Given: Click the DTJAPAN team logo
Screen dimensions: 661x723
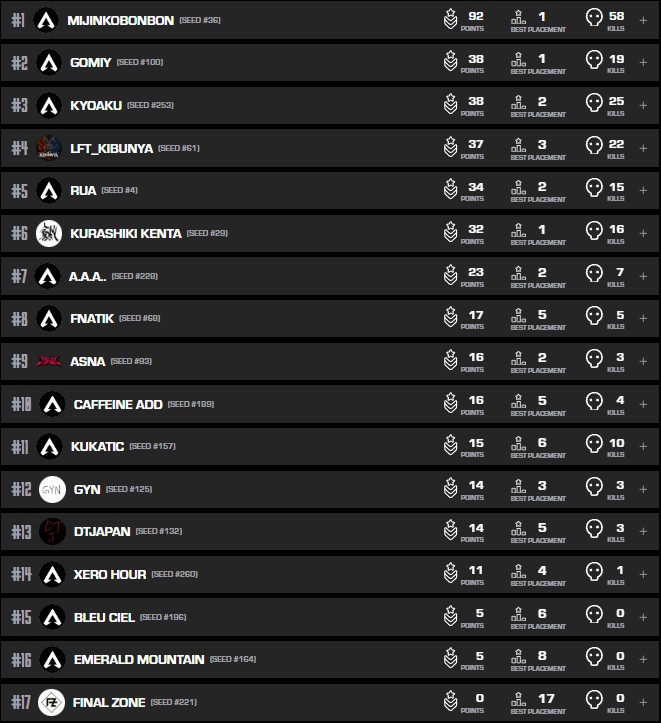Looking at the screenshot, I should click(x=52, y=531).
